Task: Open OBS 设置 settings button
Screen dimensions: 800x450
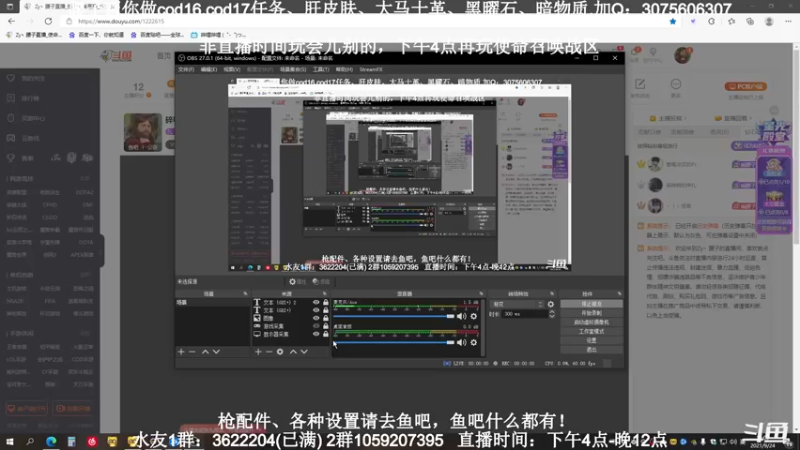Action: click(x=591, y=340)
